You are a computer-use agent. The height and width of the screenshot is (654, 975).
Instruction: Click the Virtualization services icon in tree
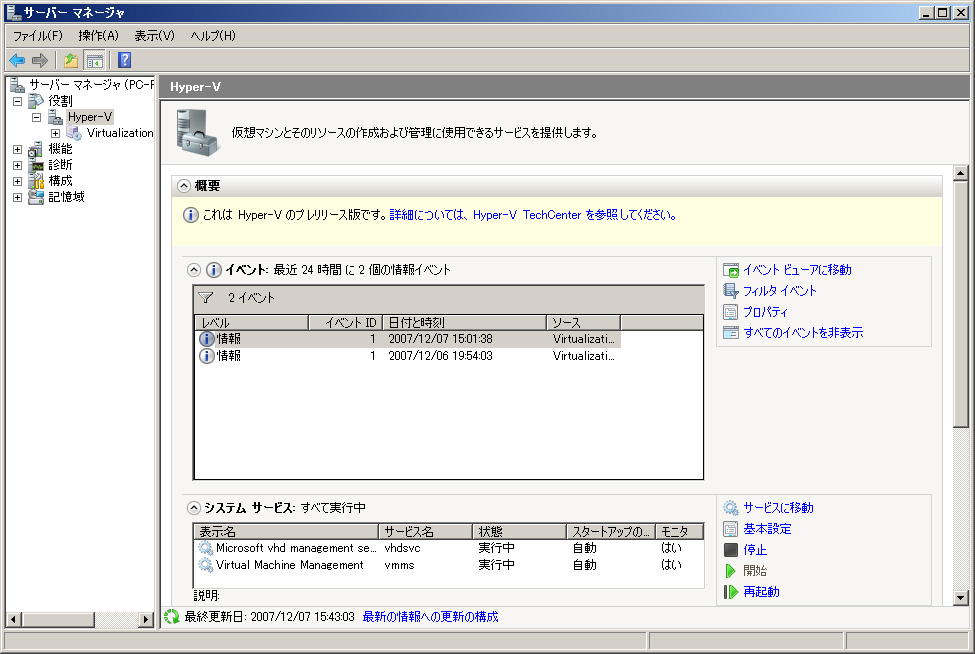coord(74,133)
